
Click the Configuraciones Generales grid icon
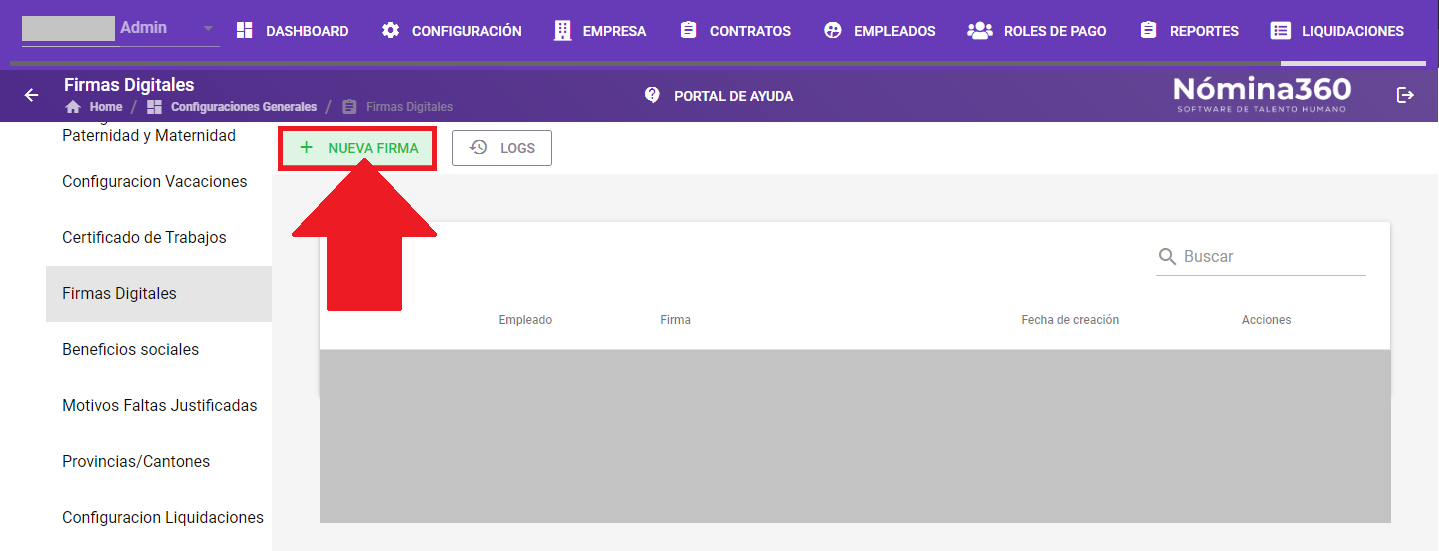click(x=154, y=107)
